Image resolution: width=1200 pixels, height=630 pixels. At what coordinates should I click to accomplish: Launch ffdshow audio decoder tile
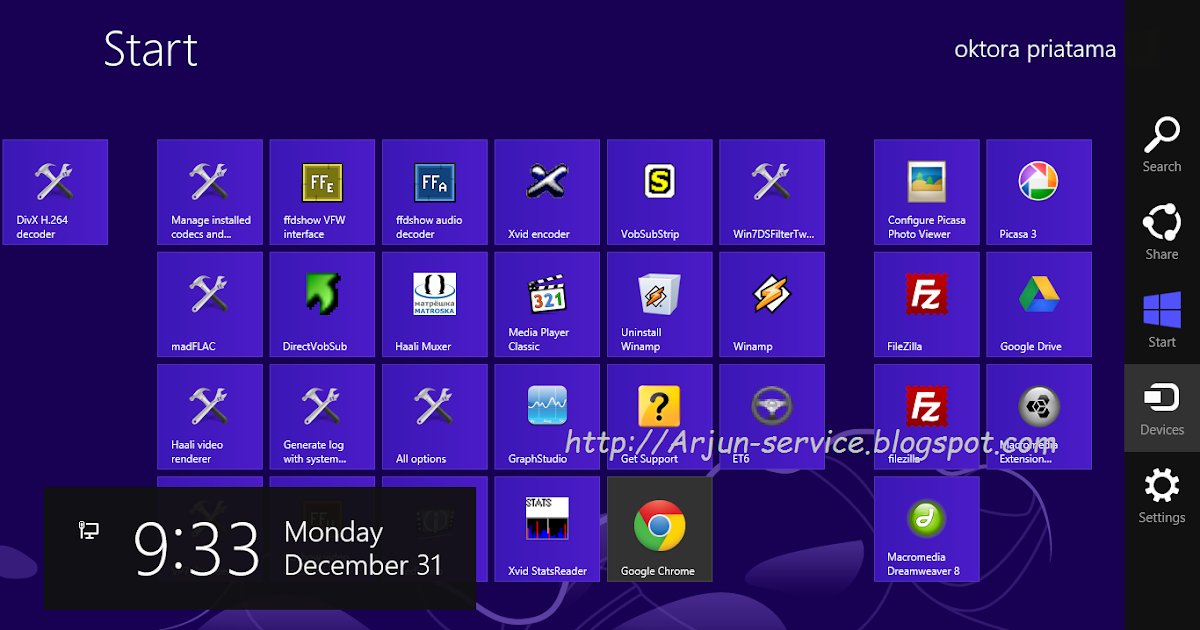point(435,192)
